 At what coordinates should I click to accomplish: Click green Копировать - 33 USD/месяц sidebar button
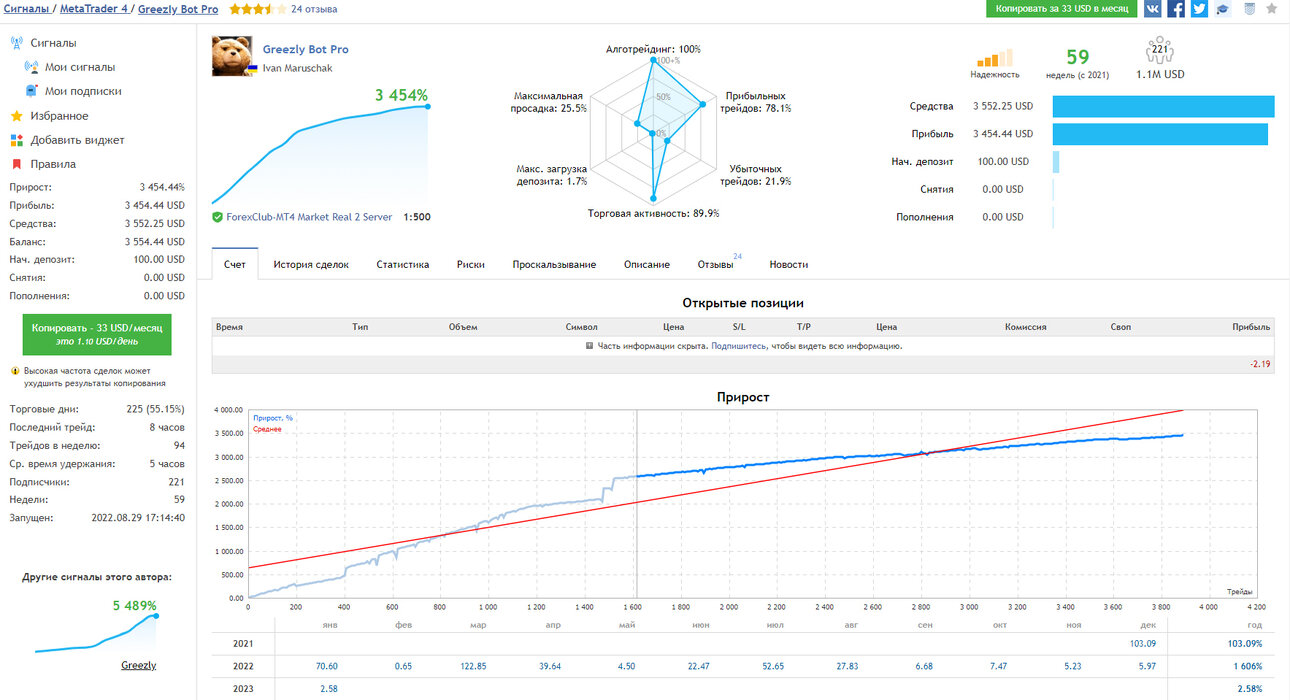(x=97, y=334)
